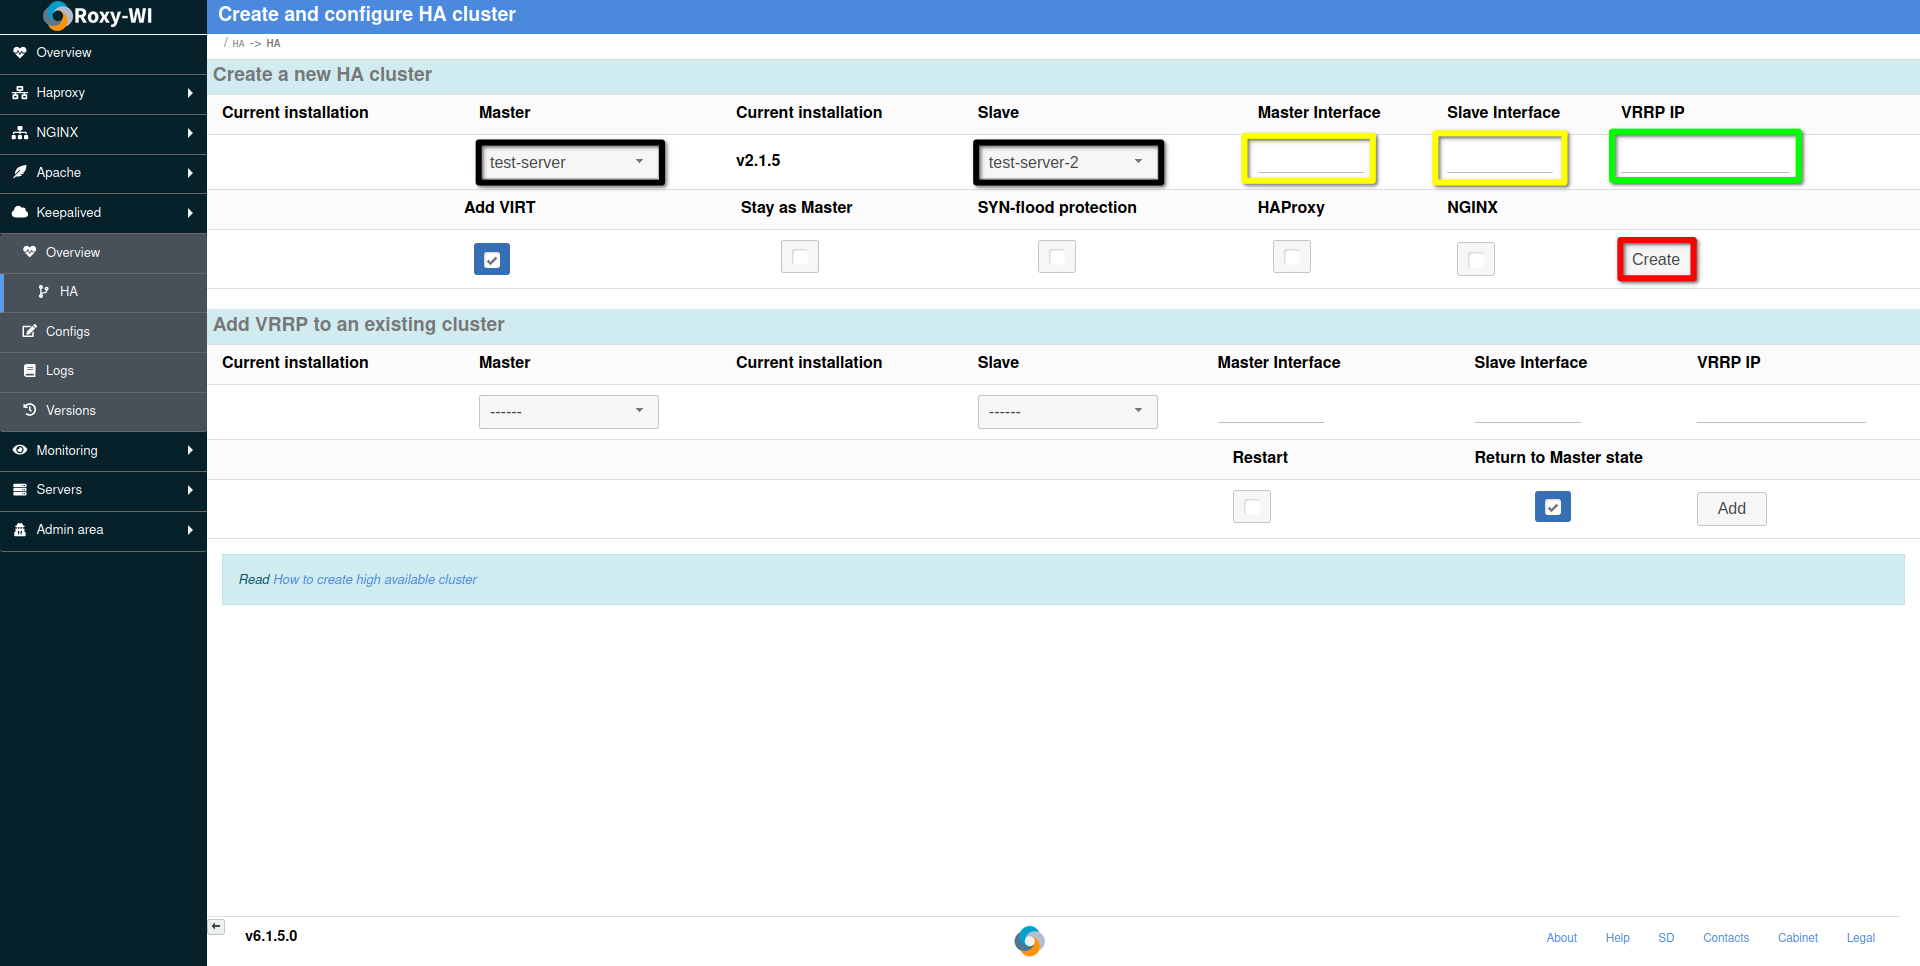Collapse the sidebar with the arrow icon
Screen dimensions: 1920x966
[x=216, y=927]
